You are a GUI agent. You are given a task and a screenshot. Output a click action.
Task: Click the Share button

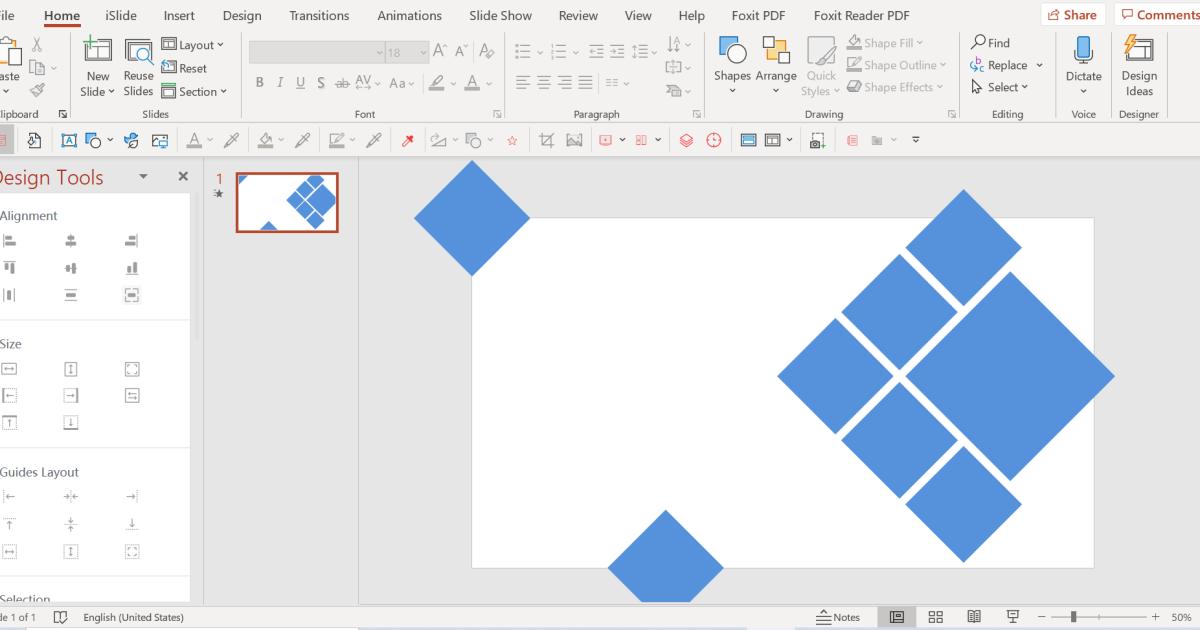(1071, 15)
